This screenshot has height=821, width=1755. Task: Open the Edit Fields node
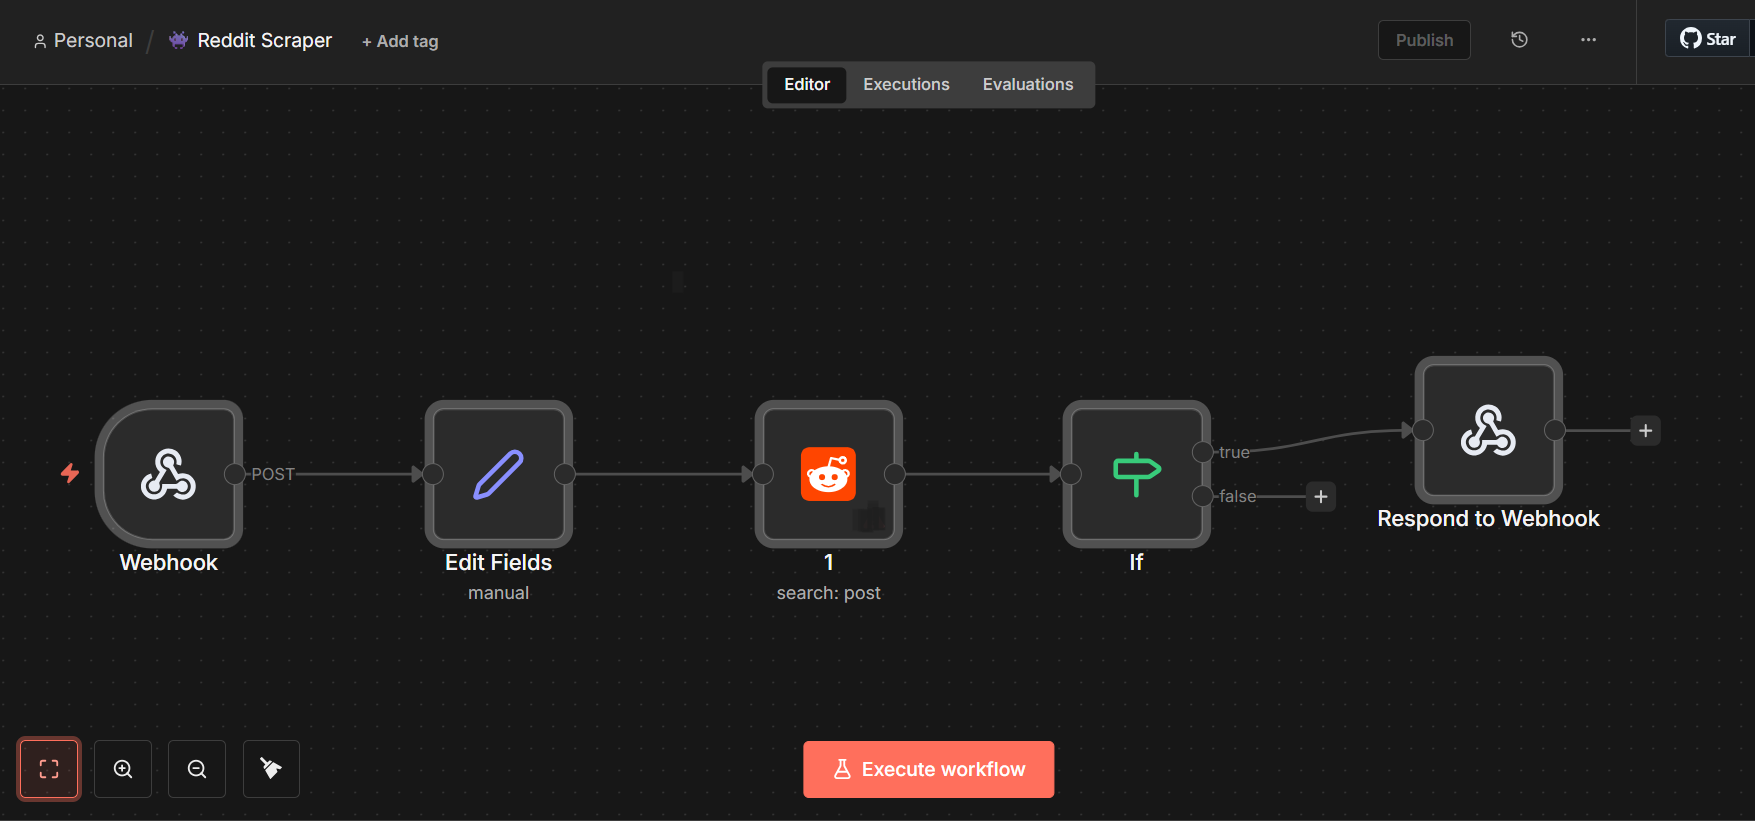coord(499,474)
